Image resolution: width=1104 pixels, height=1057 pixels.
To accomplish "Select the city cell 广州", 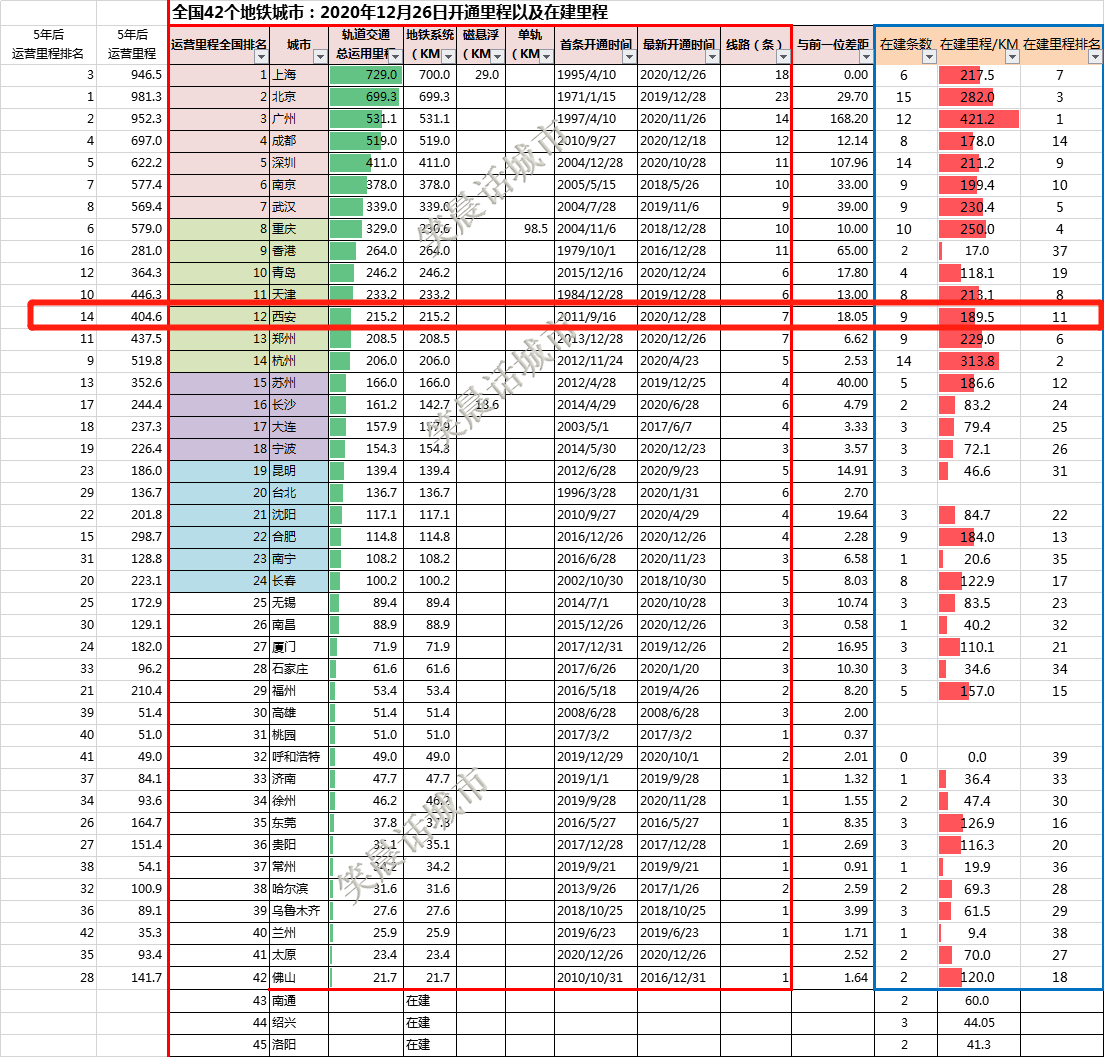I will pyautogui.click(x=299, y=119).
